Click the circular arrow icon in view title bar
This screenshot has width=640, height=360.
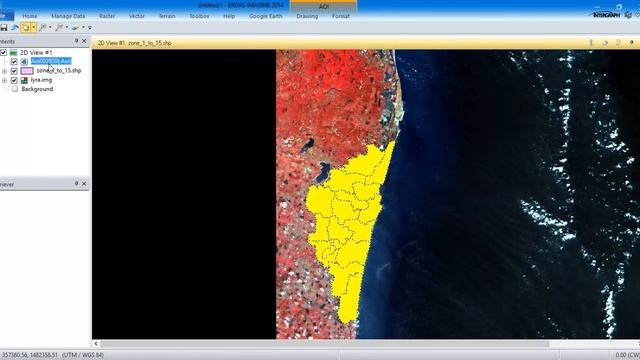click(604, 42)
